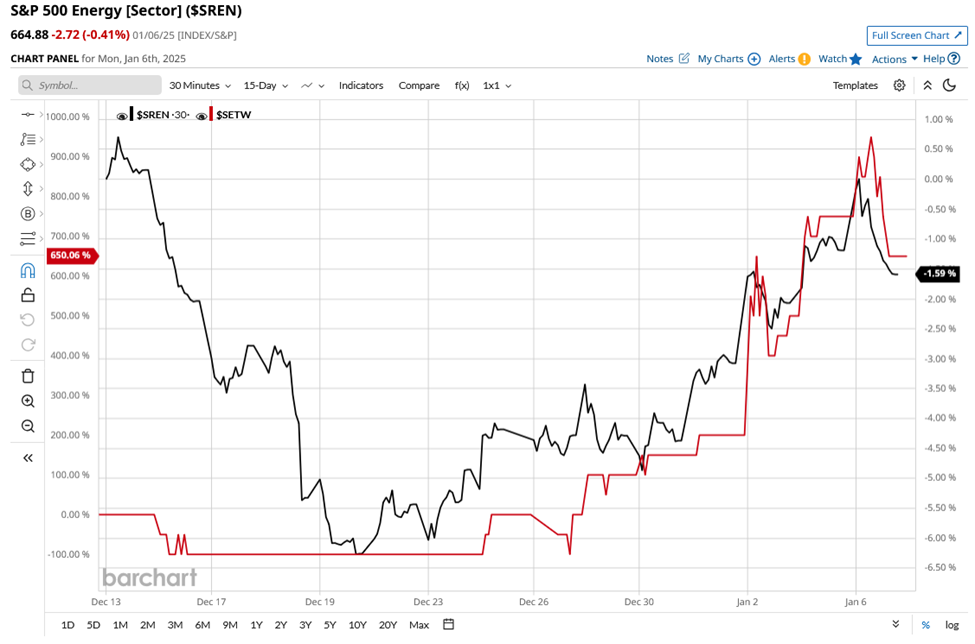
Task: Zoom in using the magnifier plus icon
Action: coord(28,401)
